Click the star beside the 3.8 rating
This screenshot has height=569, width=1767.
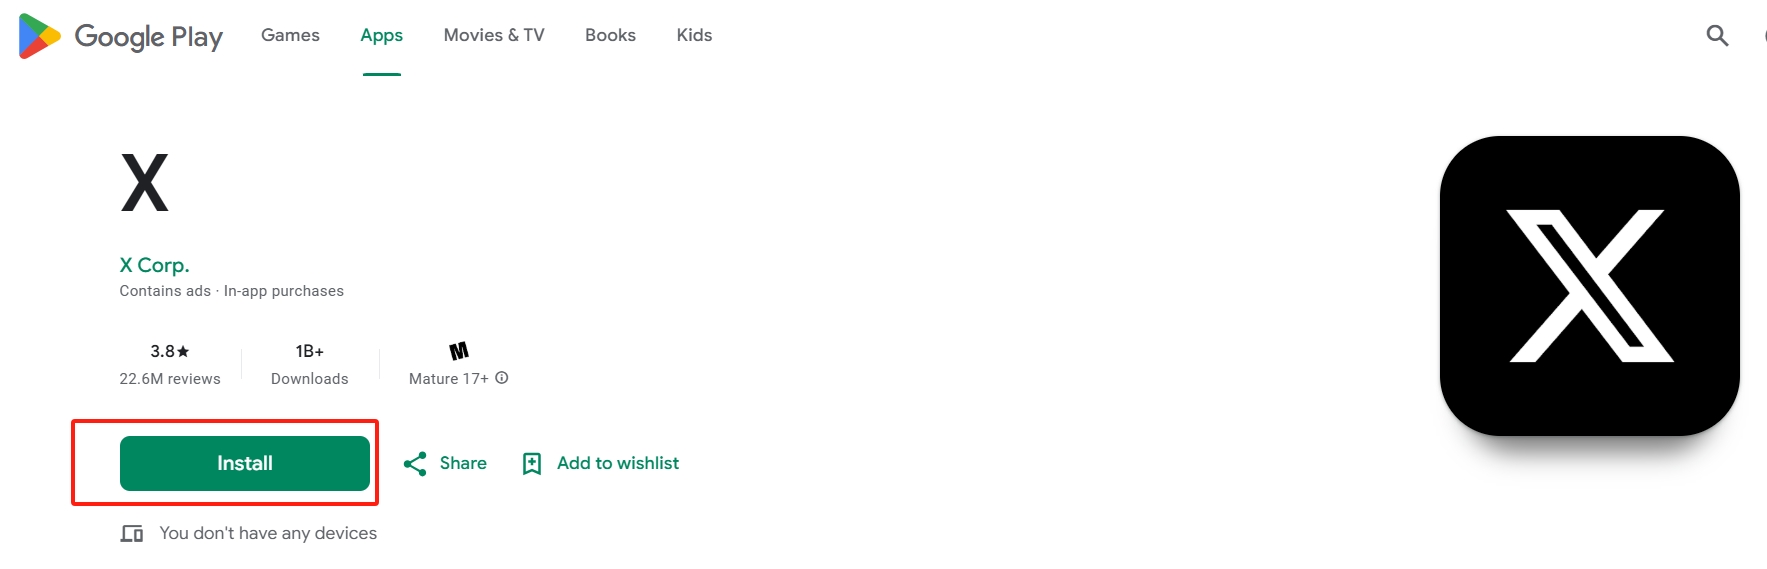[x=183, y=351]
